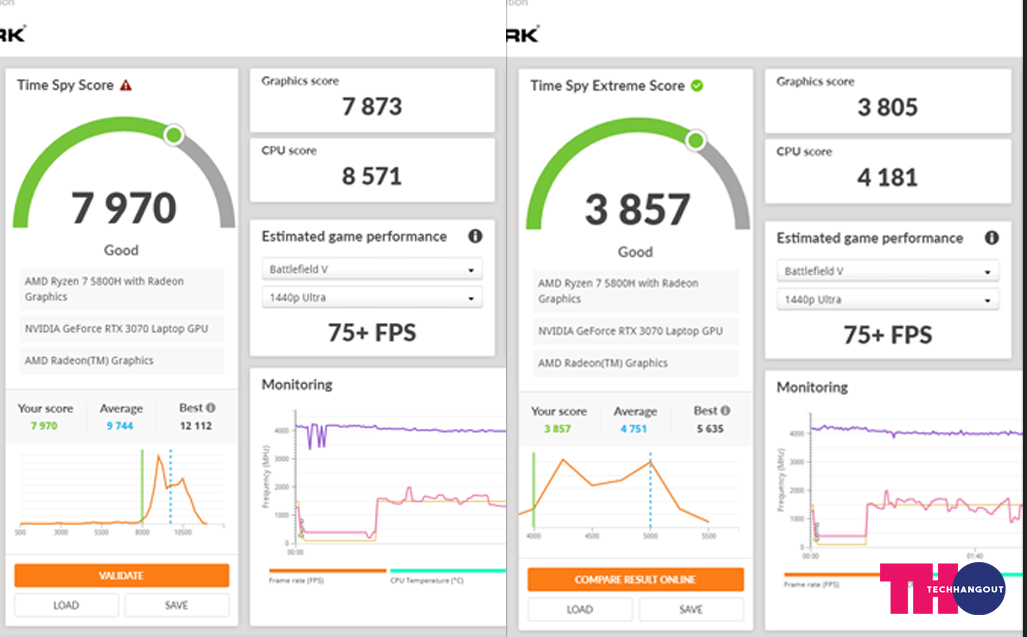
Task: Click Your score value 3 857 in green
Action: 557,429
